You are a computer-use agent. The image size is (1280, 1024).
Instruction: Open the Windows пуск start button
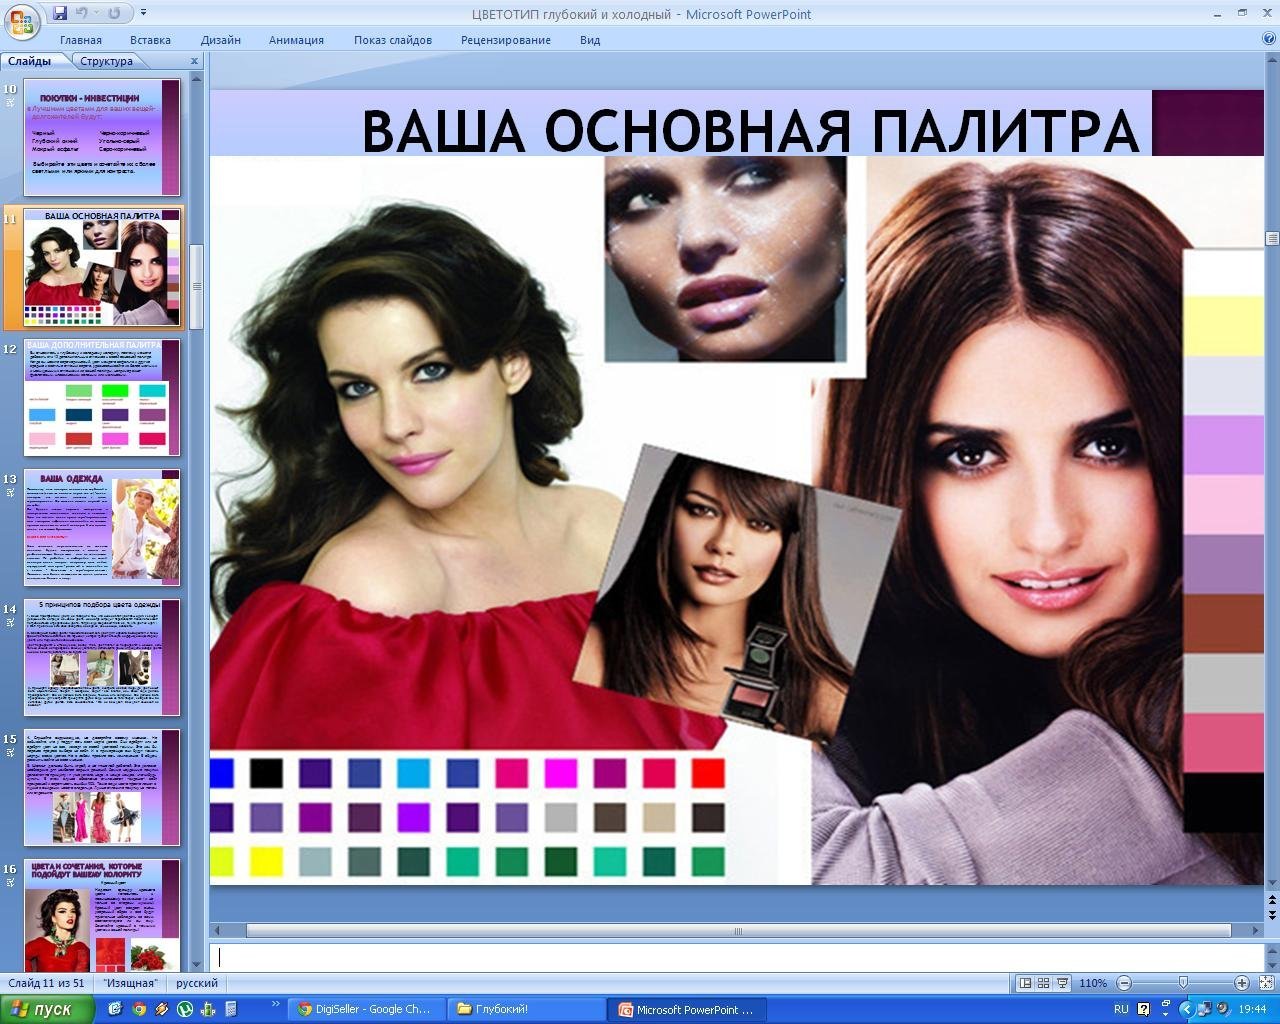[47, 1009]
